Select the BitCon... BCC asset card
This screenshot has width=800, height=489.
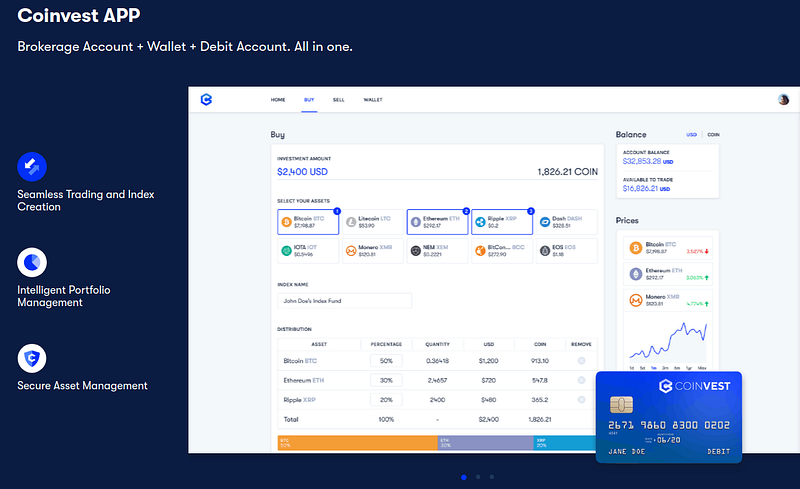(502, 251)
